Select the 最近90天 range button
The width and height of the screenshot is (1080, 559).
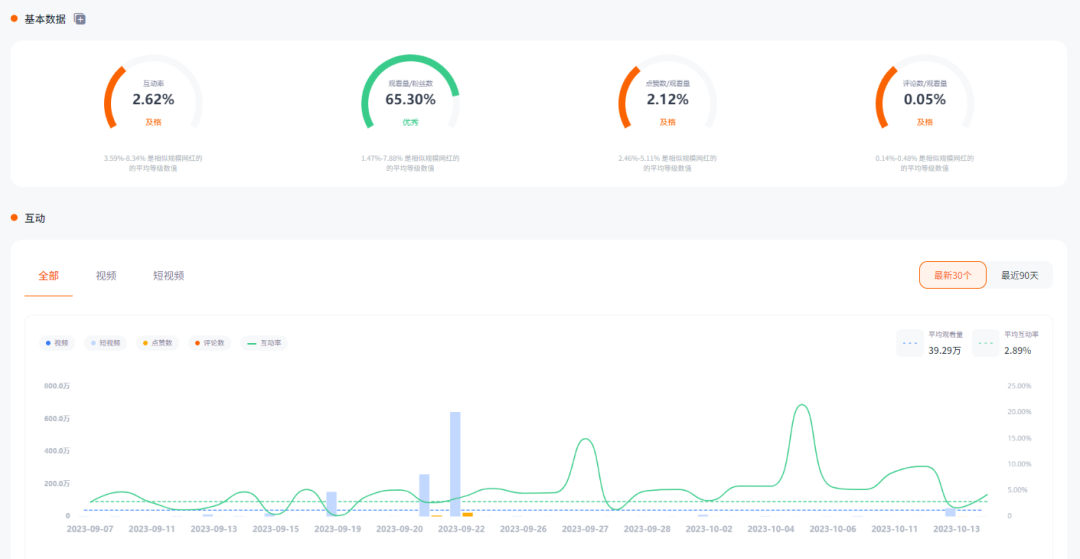[1019, 275]
